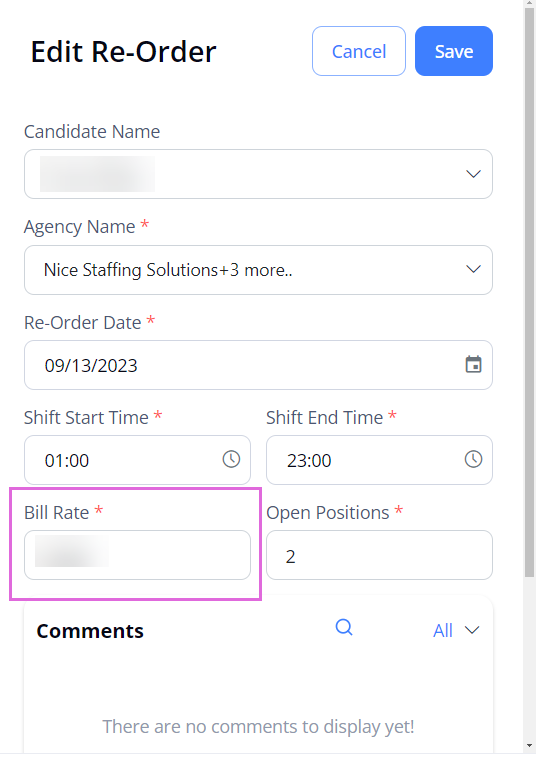Click the scrollbar up arrow

pyautogui.click(x=529, y=2)
